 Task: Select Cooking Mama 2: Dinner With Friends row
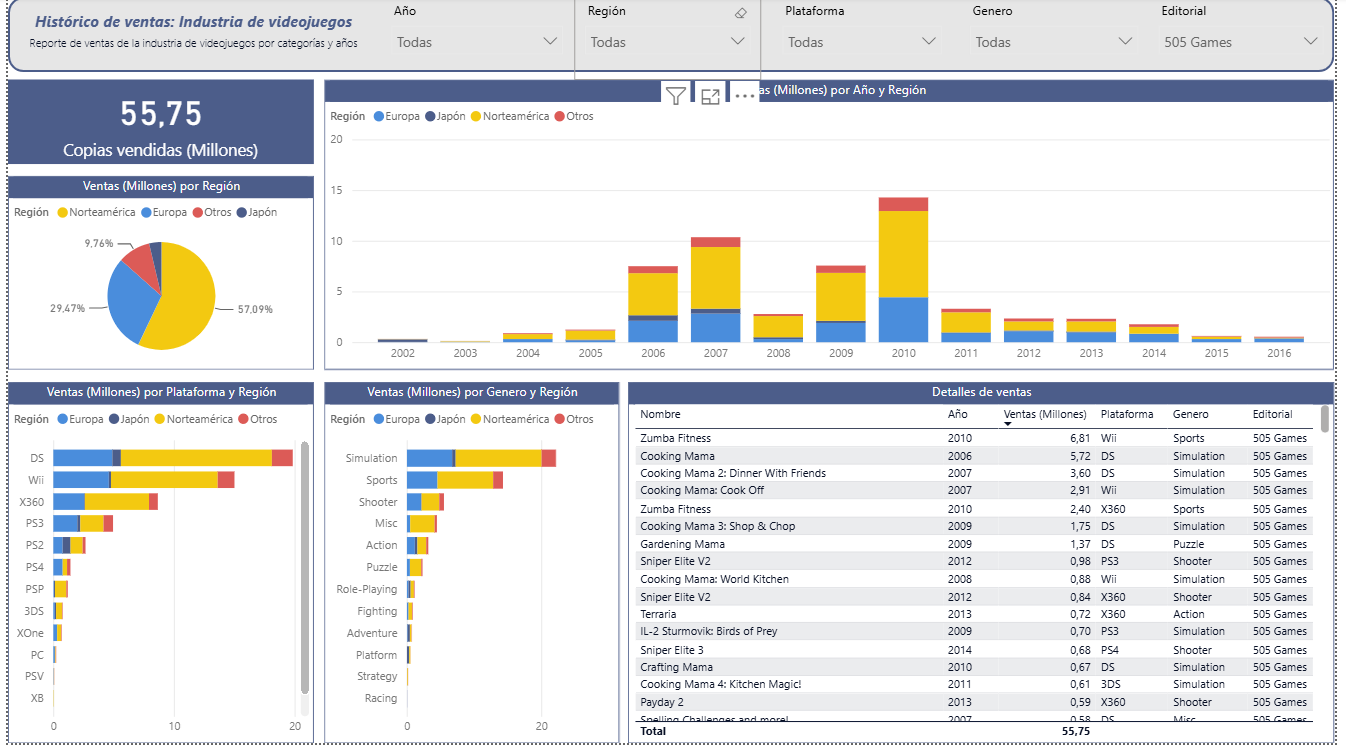(974, 473)
